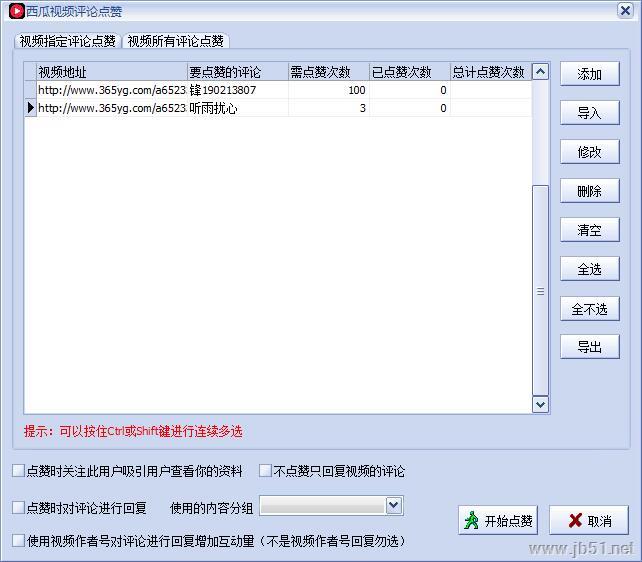Click the 3 likes-needed cell
642x562 pixels.
329,108
